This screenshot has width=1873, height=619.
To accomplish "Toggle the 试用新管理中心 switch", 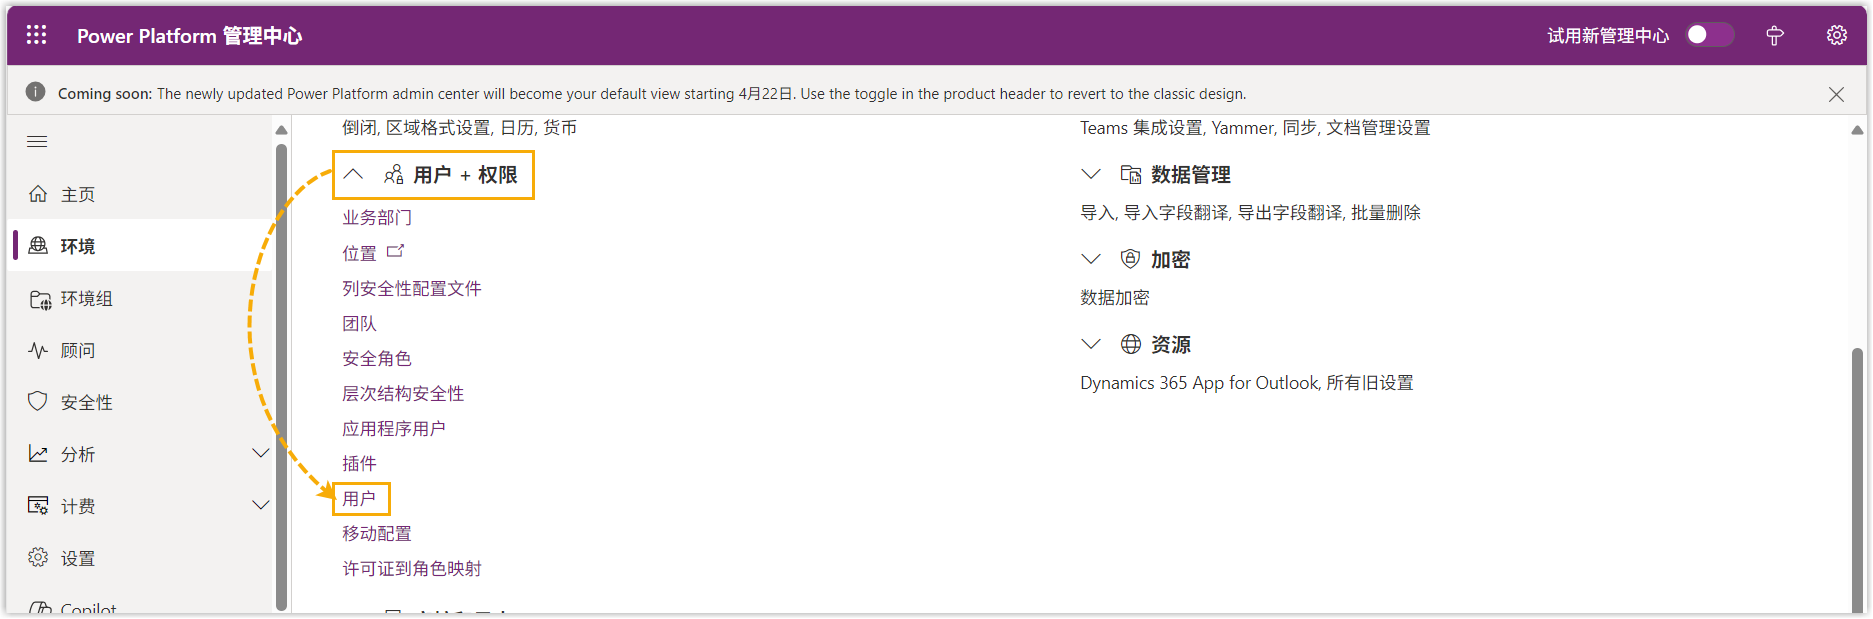I will point(1708,35).
